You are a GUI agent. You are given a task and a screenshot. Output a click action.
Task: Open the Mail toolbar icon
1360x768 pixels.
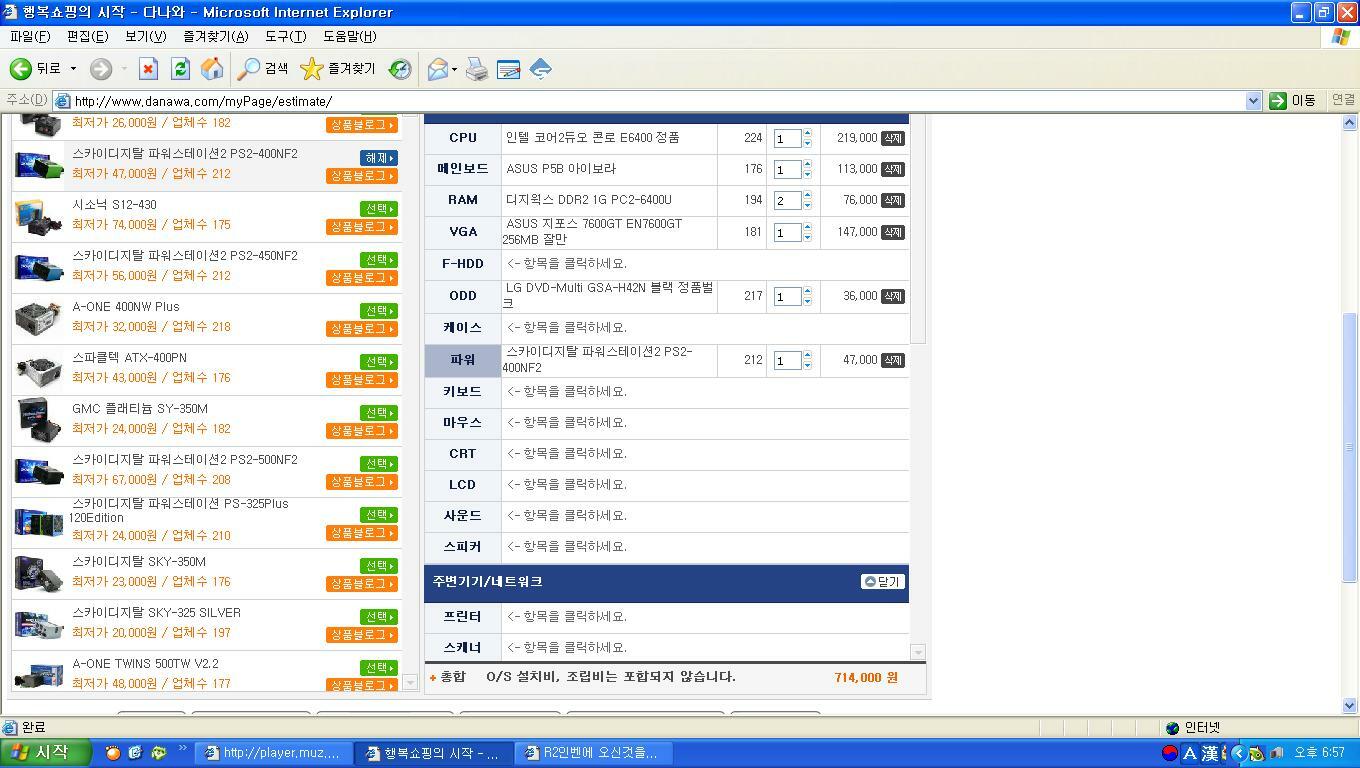pyautogui.click(x=437, y=69)
